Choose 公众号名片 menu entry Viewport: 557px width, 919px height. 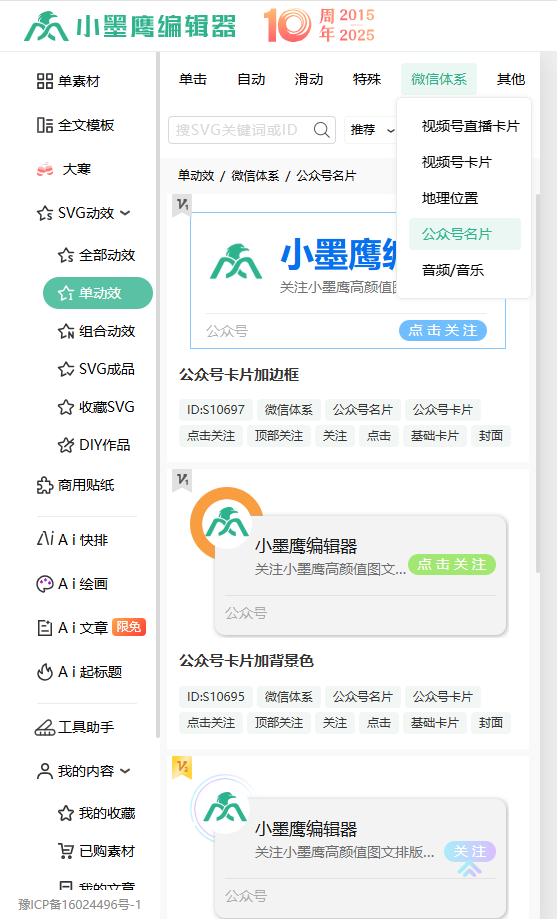[x=465, y=234]
